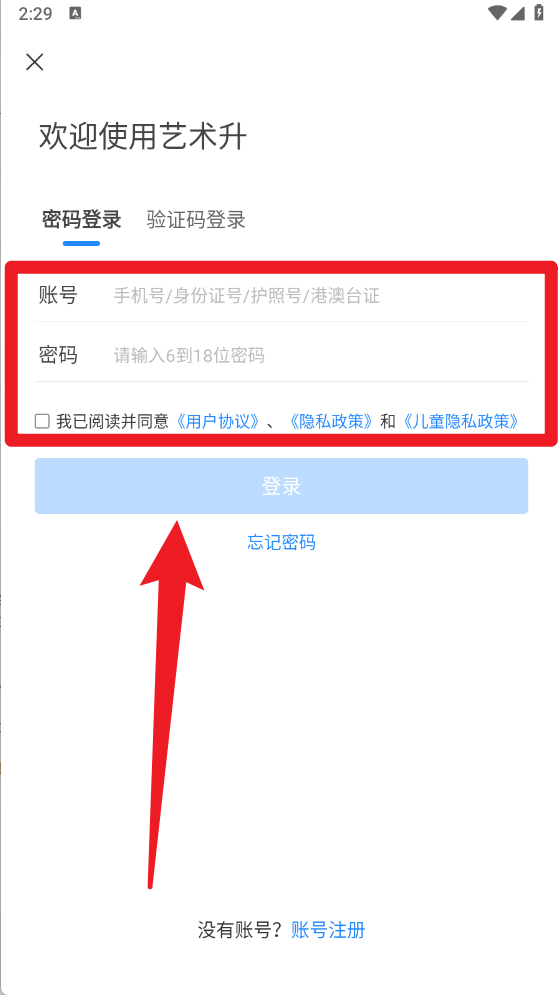This screenshot has height=995, width=559.
Task: Tap the 欢迎使用艺术升 heading
Action: point(143,136)
